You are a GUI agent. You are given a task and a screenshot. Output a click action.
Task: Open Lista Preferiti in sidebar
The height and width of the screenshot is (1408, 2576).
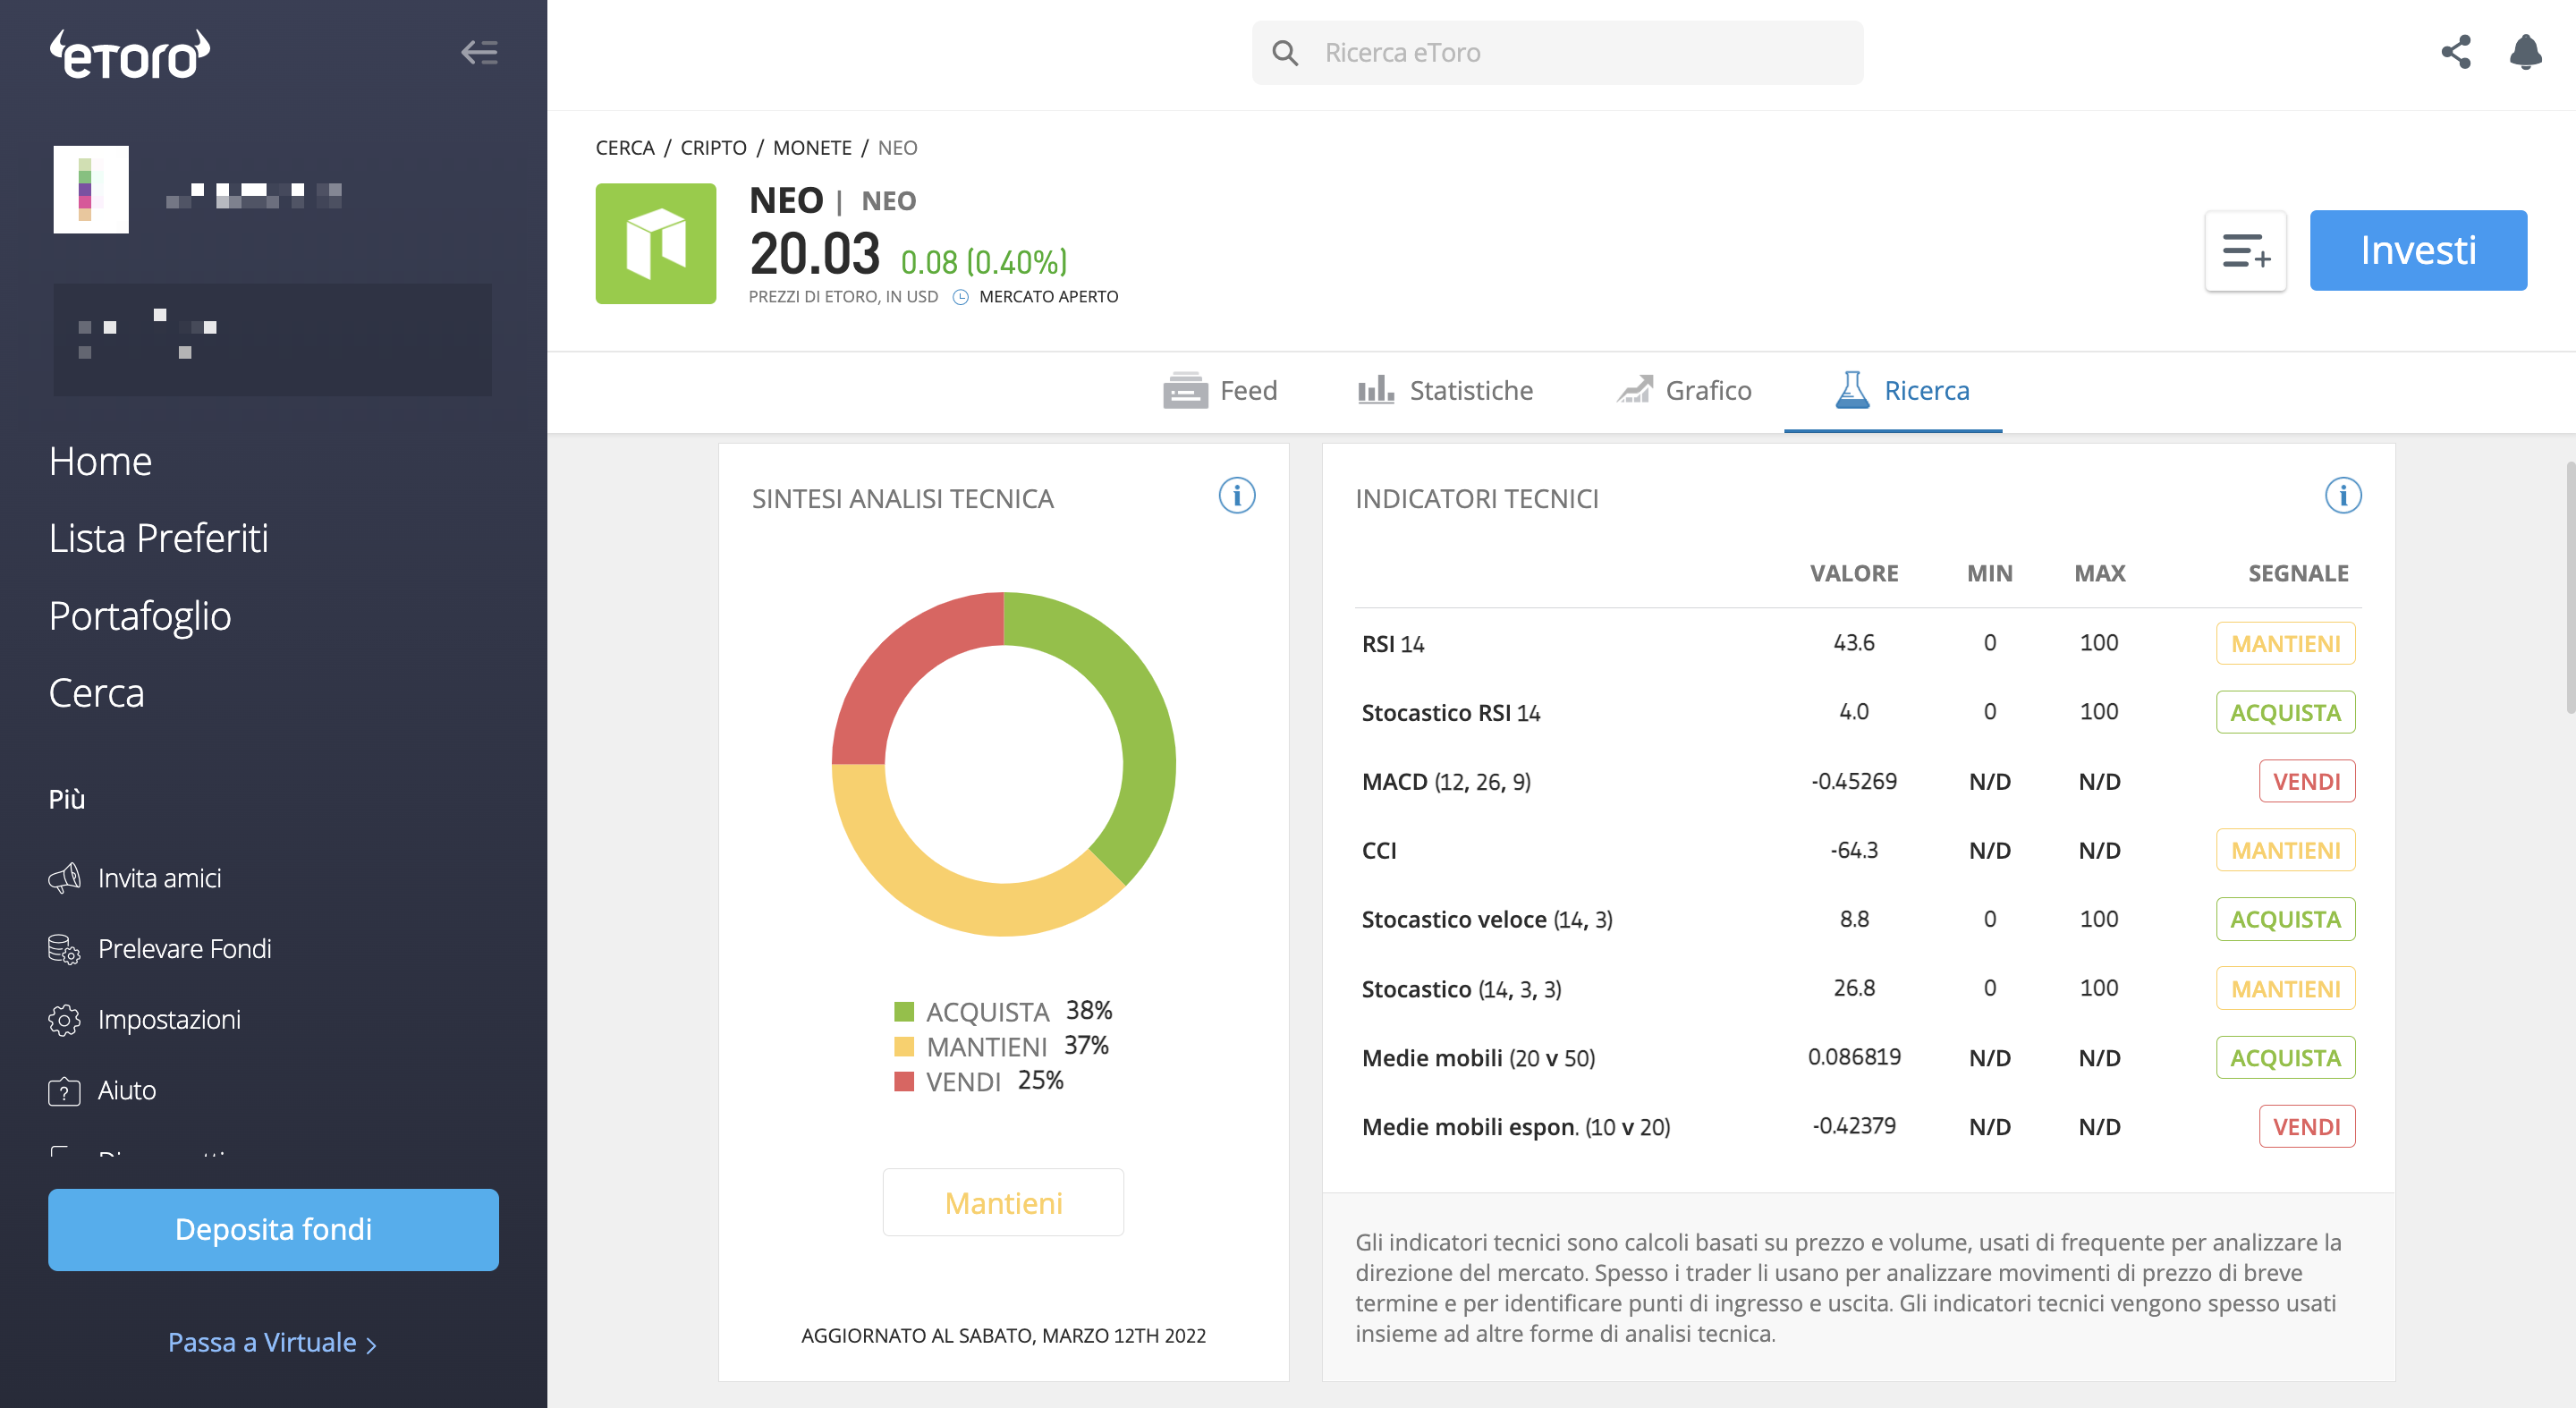tap(159, 538)
